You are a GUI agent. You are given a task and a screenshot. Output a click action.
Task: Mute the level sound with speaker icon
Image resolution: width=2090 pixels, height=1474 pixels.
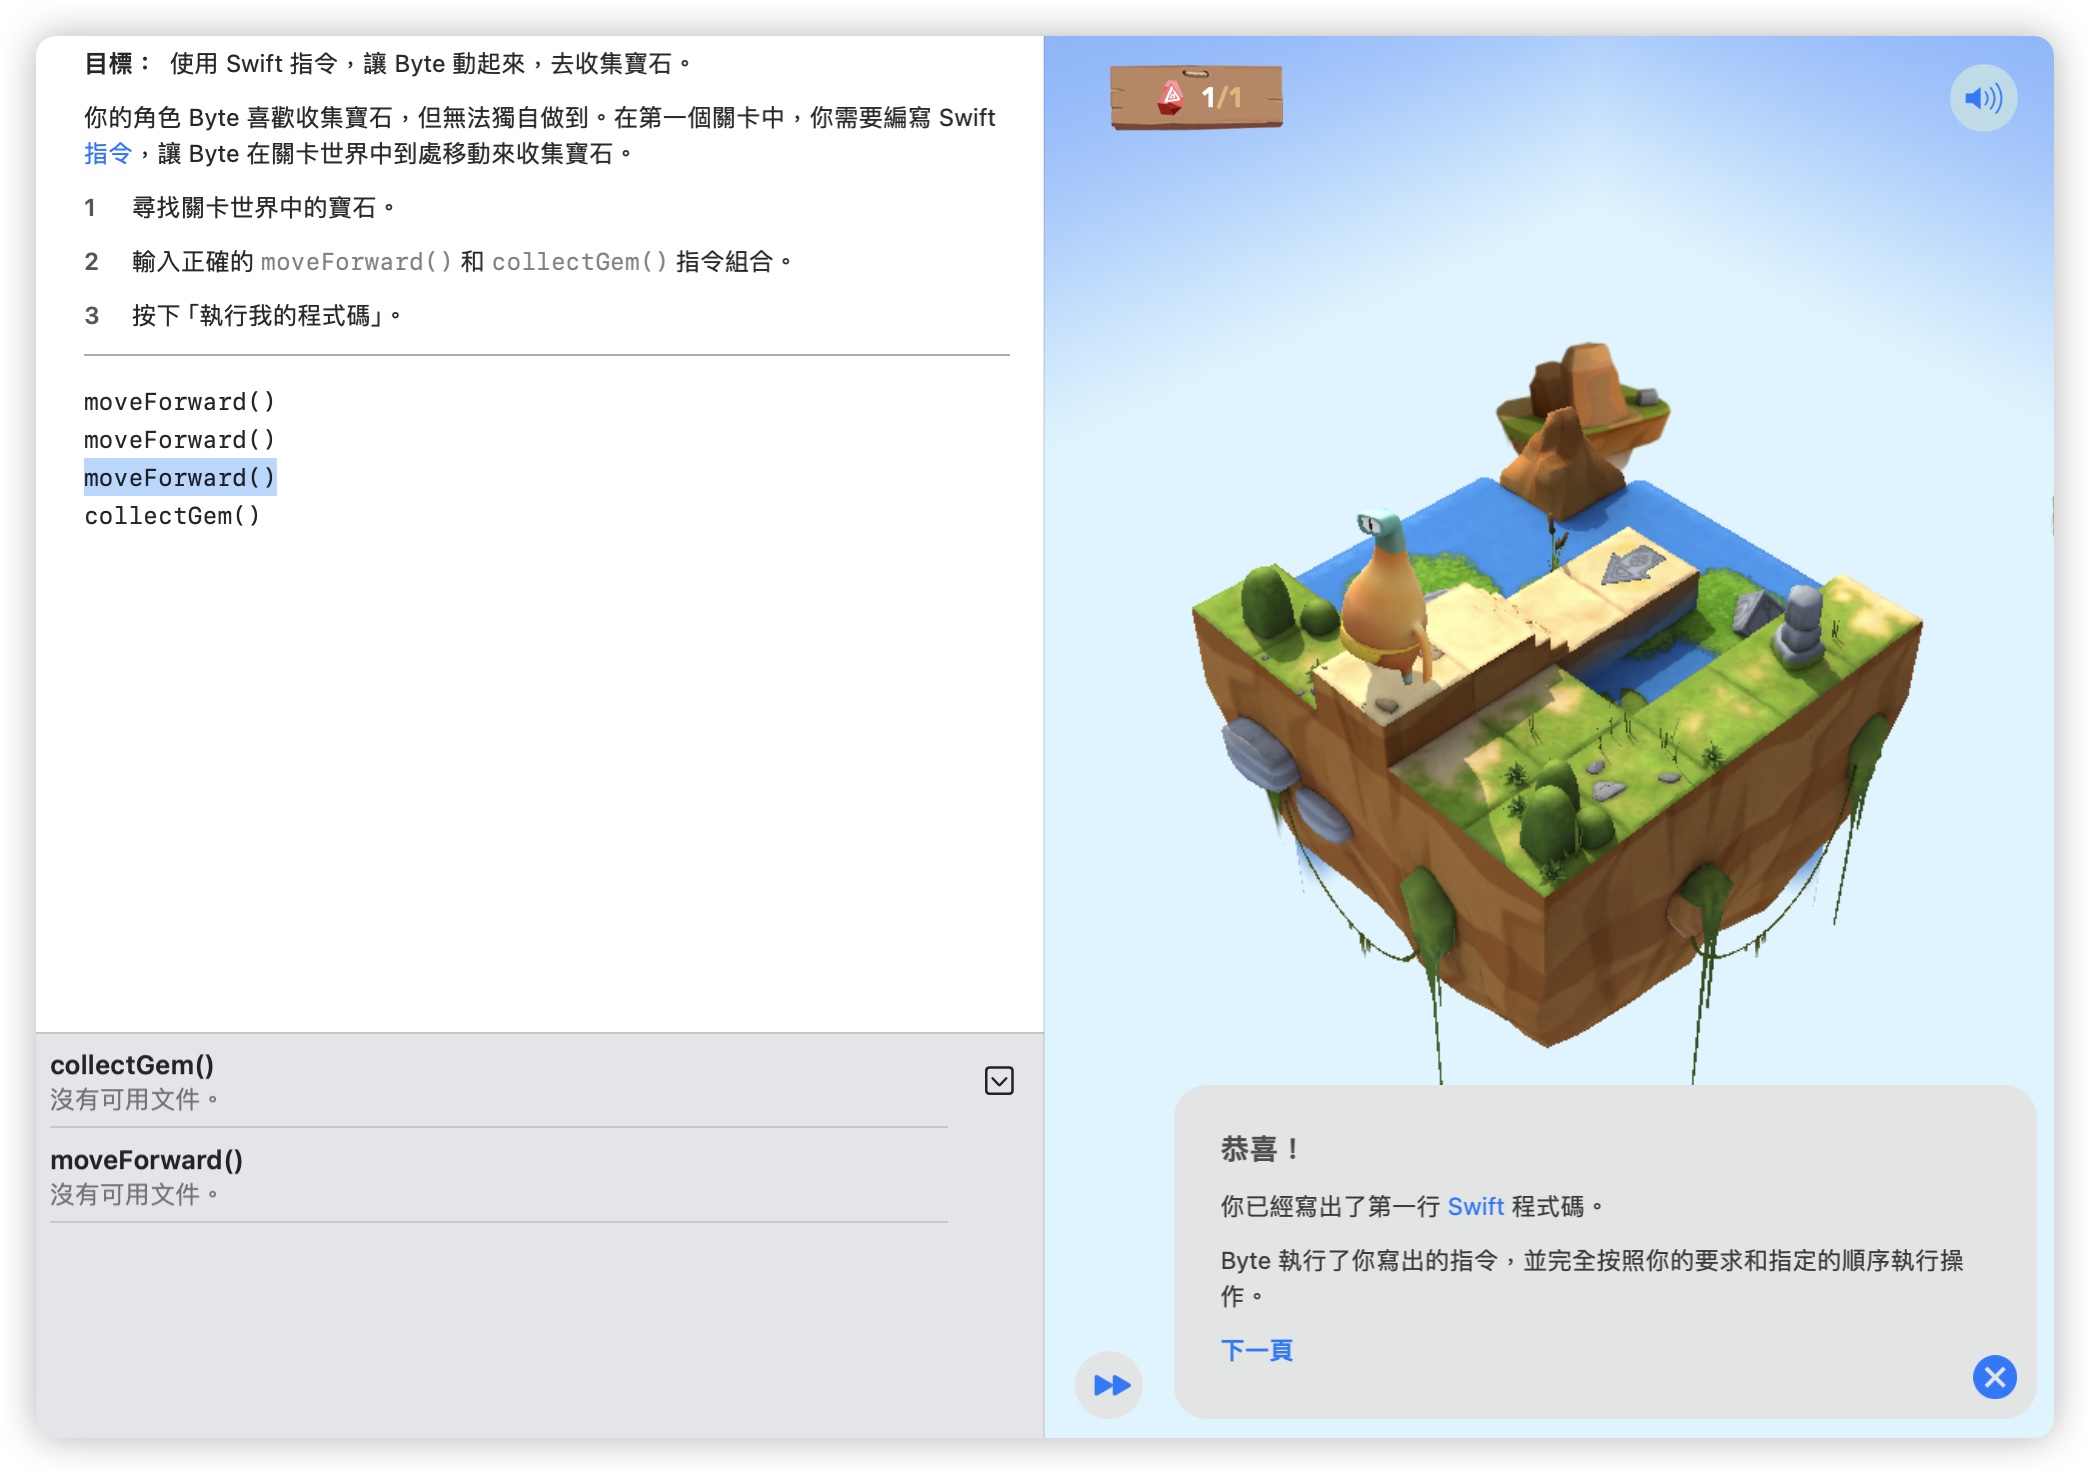(x=1984, y=98)
